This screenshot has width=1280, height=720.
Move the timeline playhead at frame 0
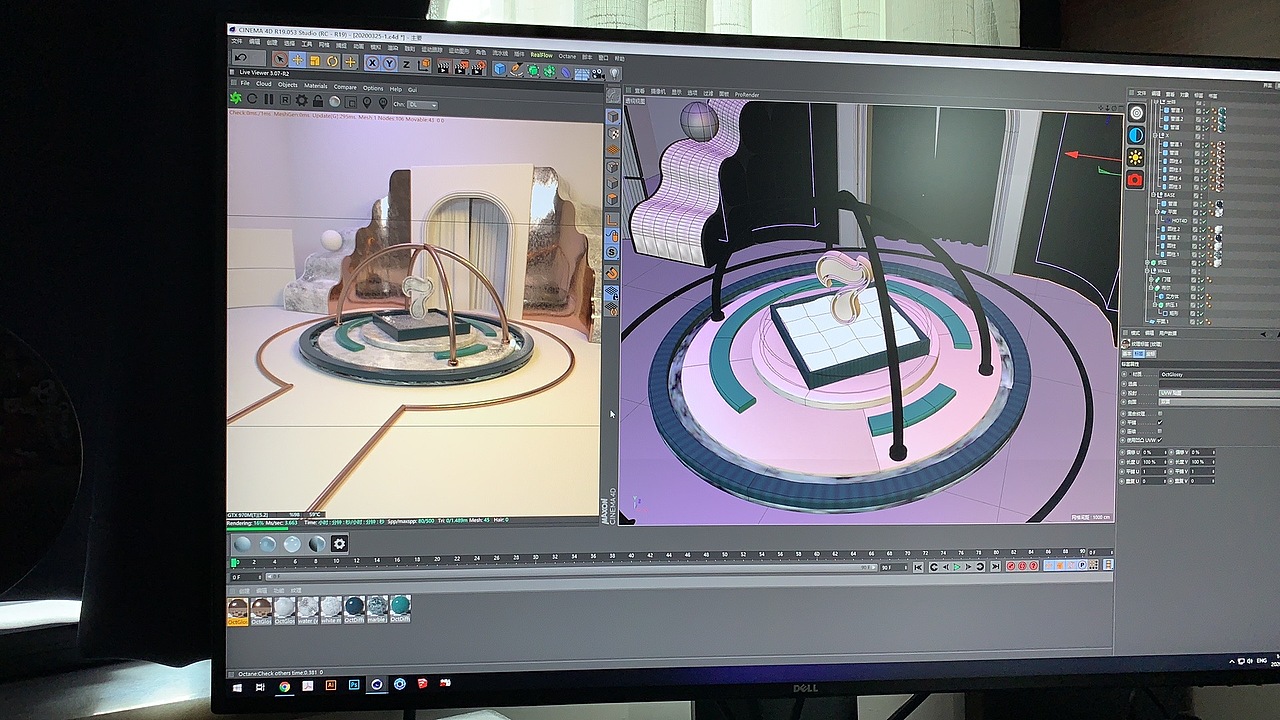[235, 563]
